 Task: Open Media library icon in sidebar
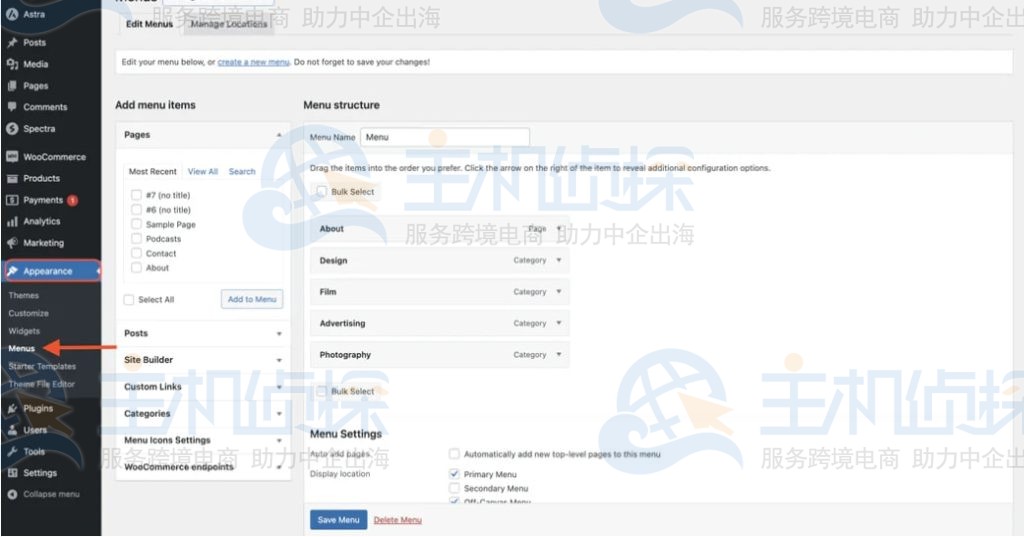tap(12, 64)
